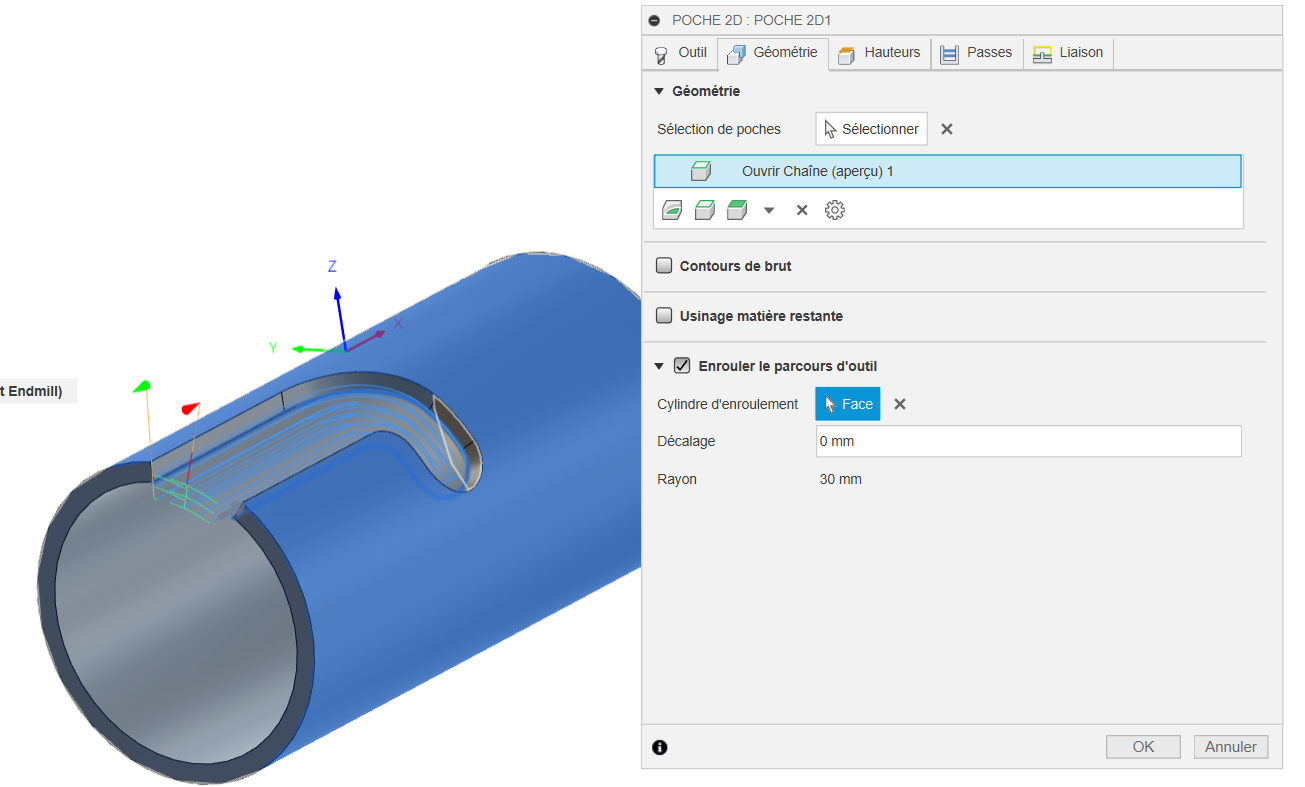
Task: Click the first chain selection mode icon
Action: pos(672,210)
